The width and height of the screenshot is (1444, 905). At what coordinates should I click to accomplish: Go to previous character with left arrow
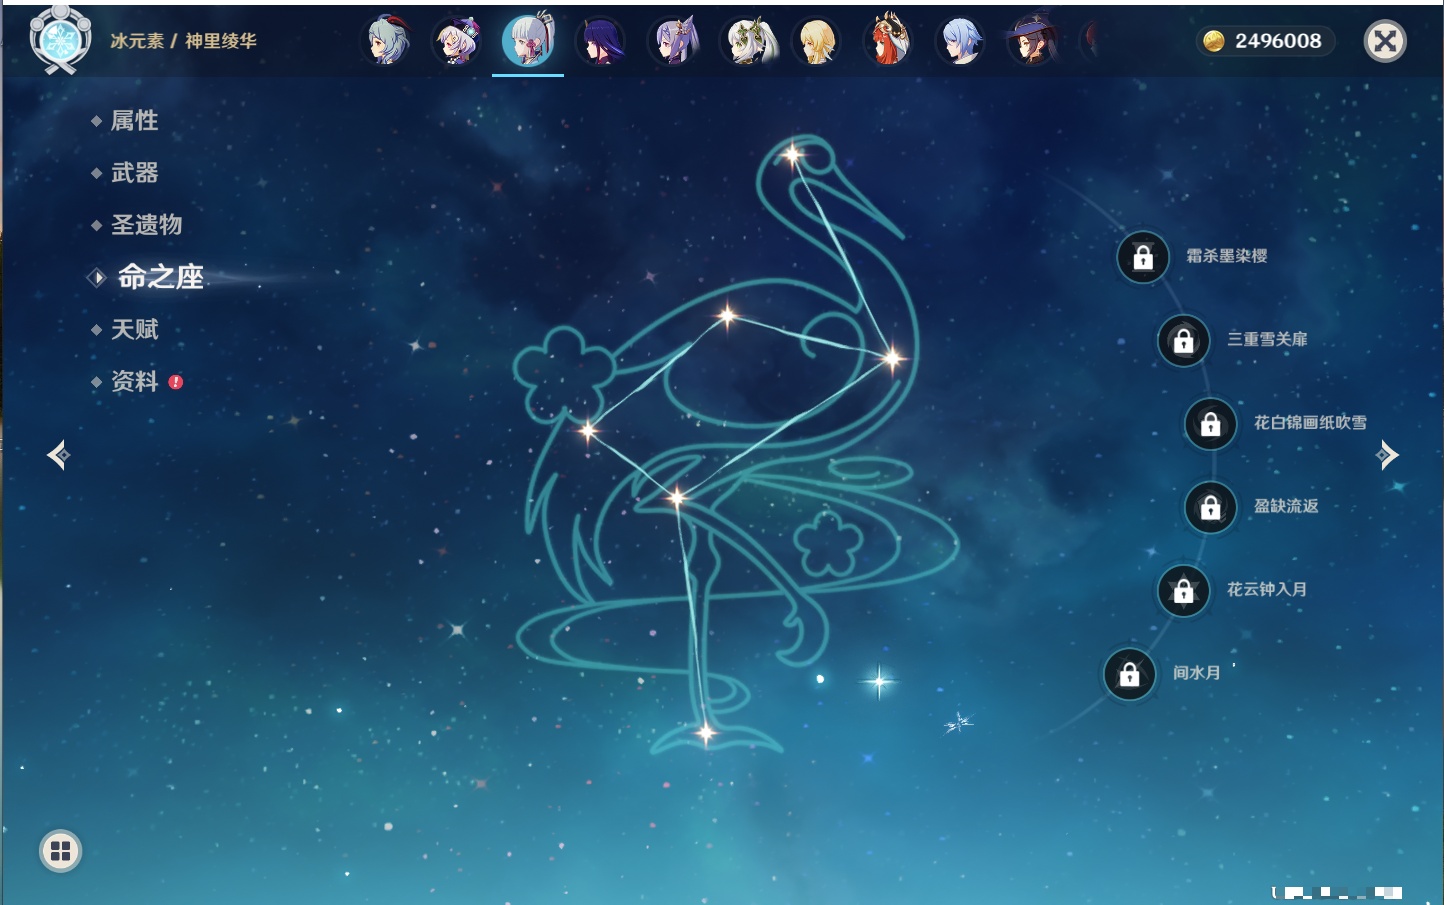coord(58,455)
